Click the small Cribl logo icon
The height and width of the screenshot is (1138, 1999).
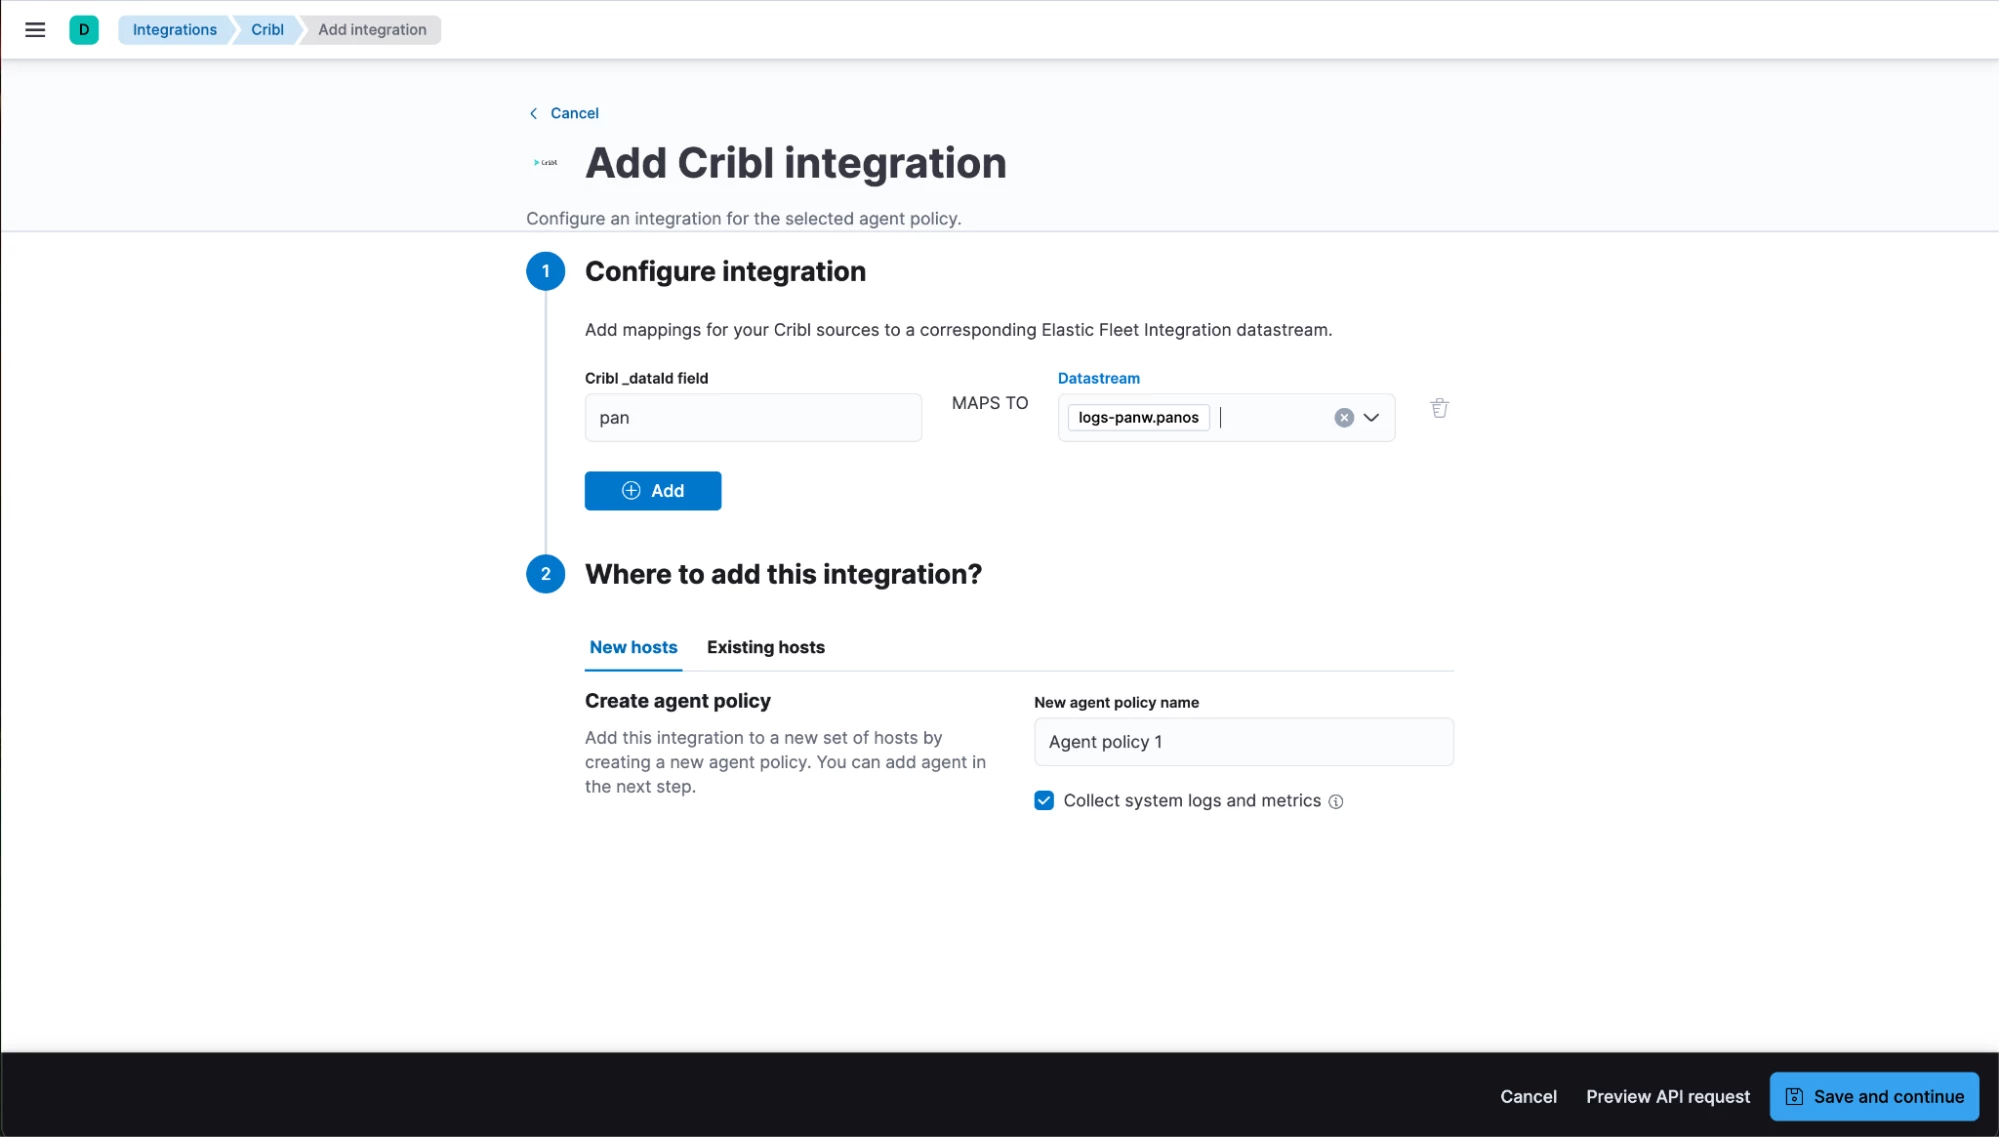point(546,162)
